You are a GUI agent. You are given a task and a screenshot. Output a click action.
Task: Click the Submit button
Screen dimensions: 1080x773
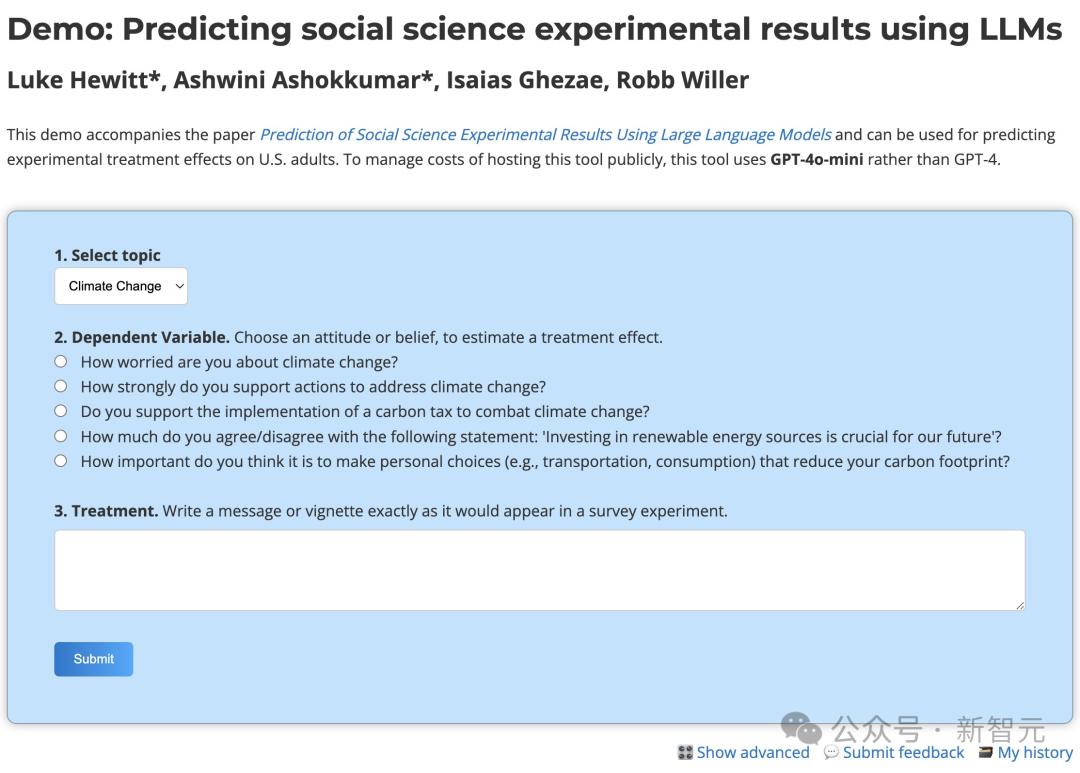click(x=93, y=659)
